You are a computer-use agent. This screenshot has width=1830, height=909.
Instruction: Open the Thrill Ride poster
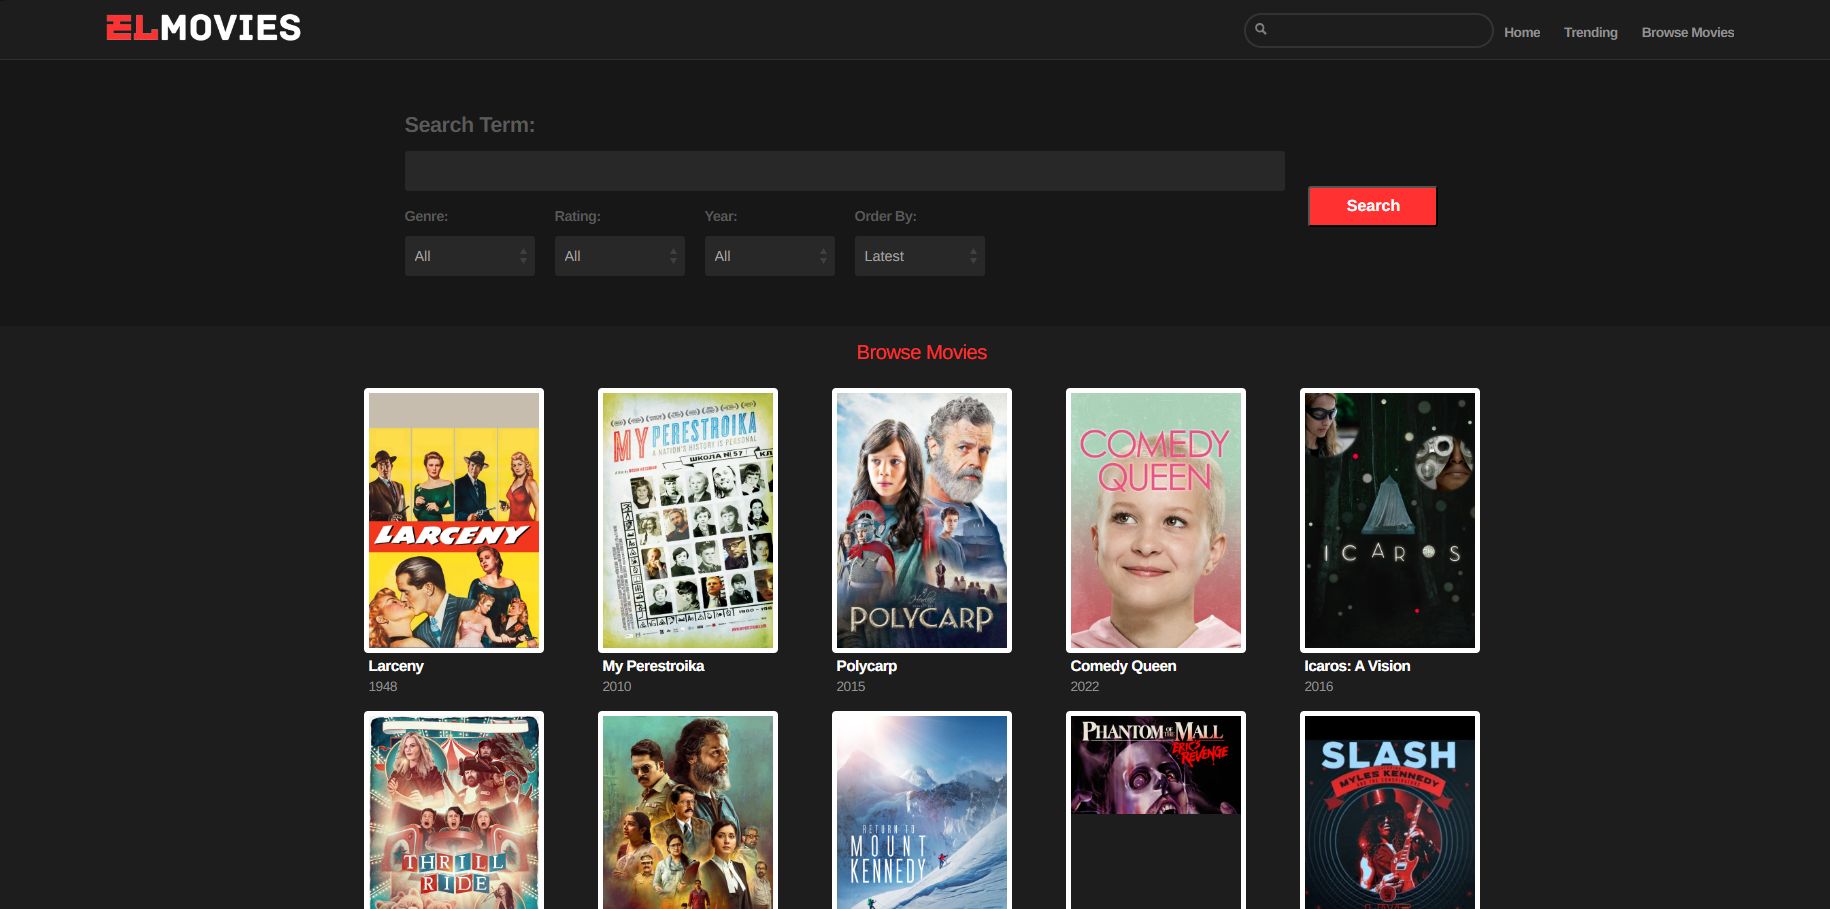click(454, 810)
